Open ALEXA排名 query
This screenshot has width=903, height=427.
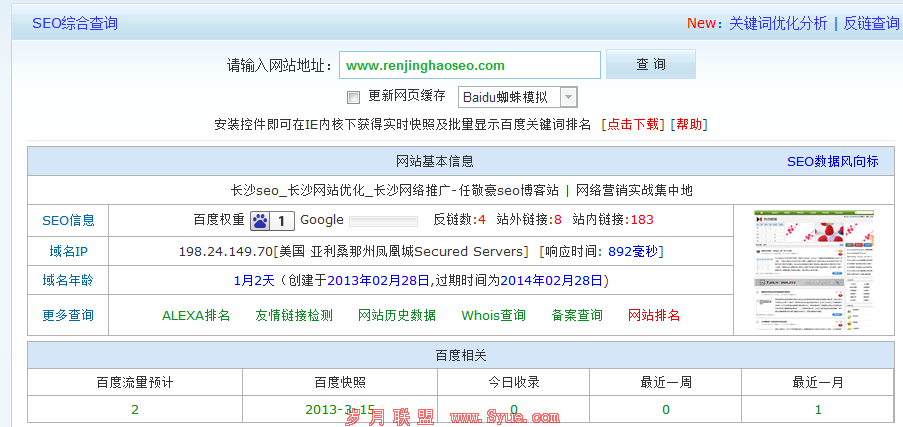click(196, 315)
